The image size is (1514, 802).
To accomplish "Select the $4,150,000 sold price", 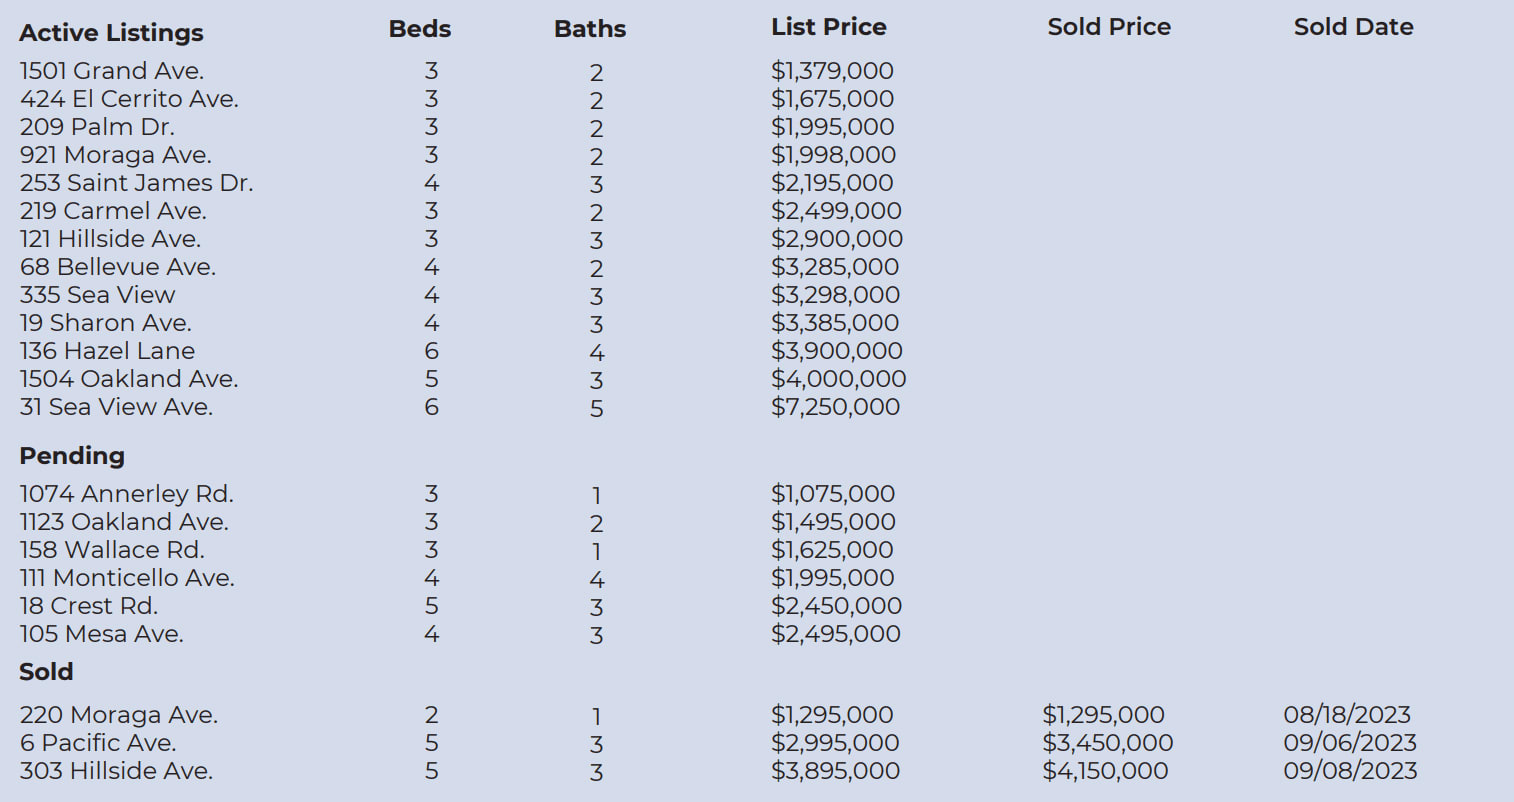I will point(1105,771).
